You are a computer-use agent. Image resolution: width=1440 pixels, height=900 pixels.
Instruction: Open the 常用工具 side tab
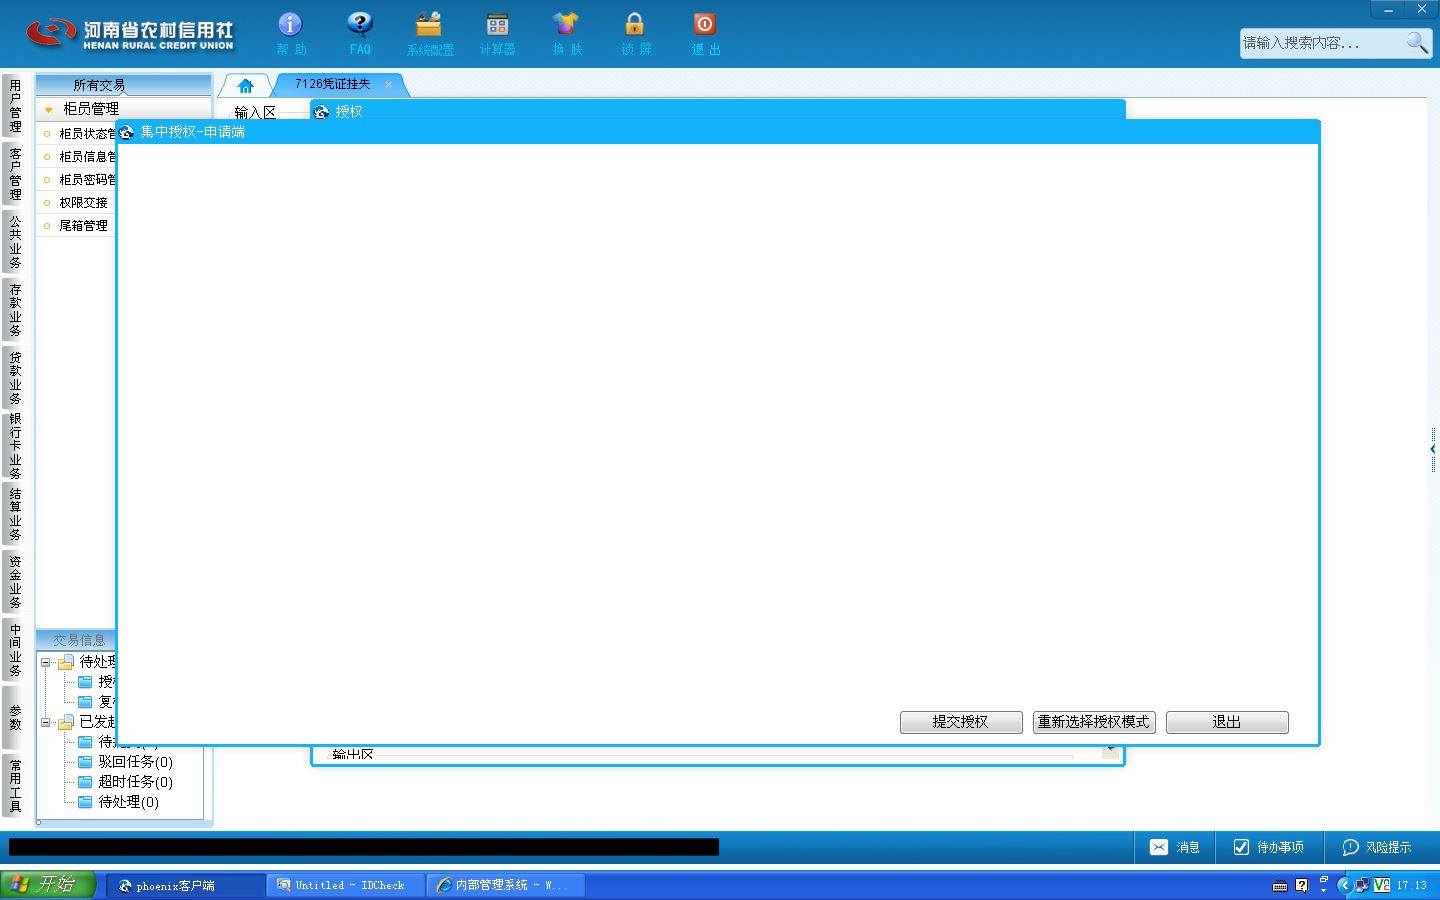pyautogui.click(x=15, y=785)
